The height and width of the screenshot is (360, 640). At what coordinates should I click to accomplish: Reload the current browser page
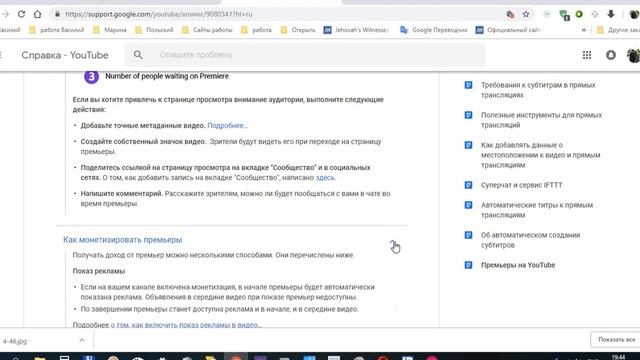pyautogui.click(x=21, y=14)
